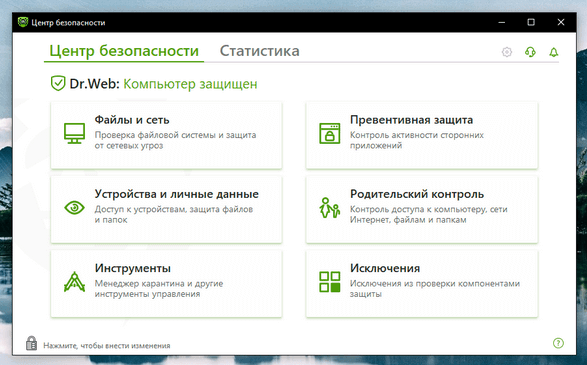Open the help question mark icon
Image resolution: width=587 pixels, height=365 pixels.
click(558, 343)
